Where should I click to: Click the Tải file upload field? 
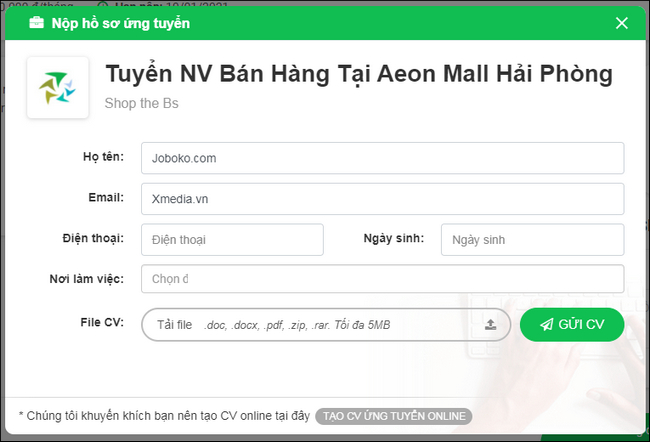coord(326,325)
